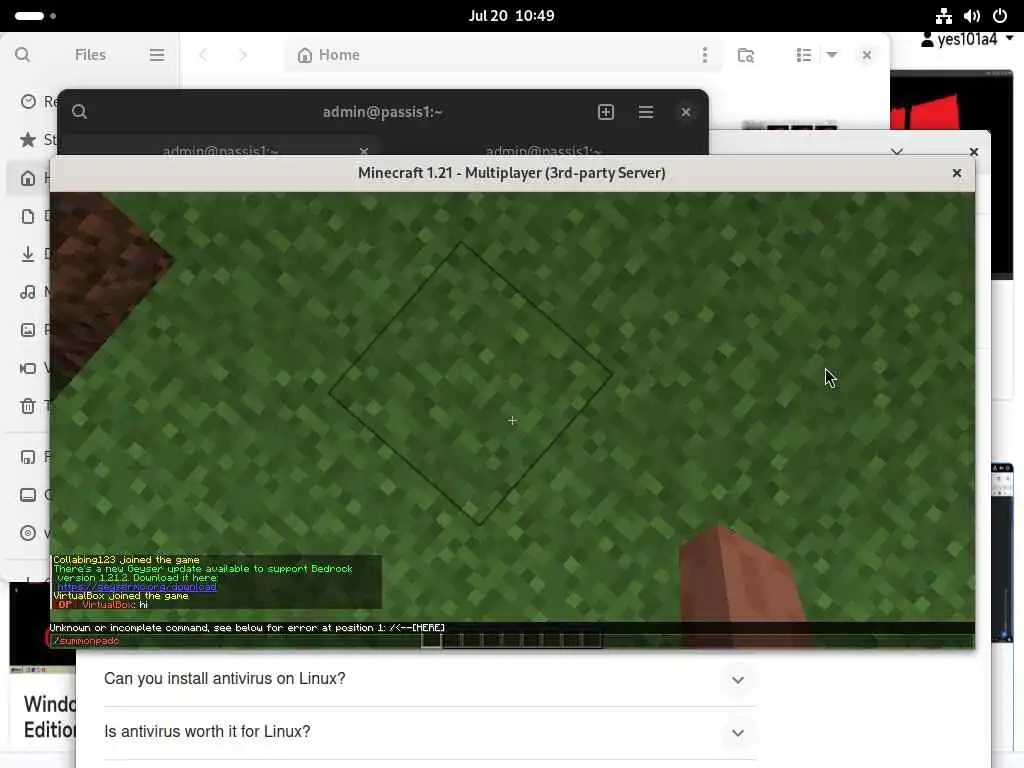Open Documents icon in Files sidebar

click(x=28, y=216)
